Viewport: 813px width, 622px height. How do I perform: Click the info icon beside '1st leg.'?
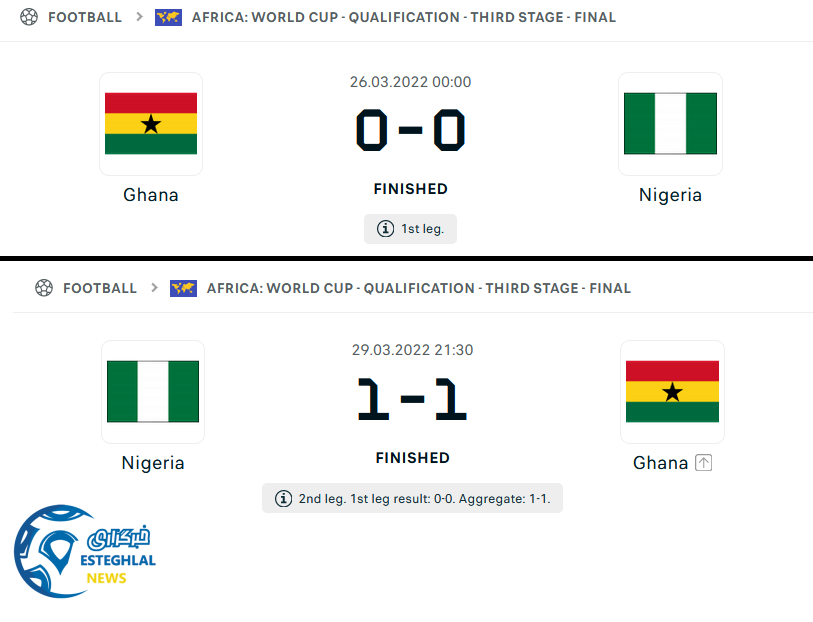385,229
